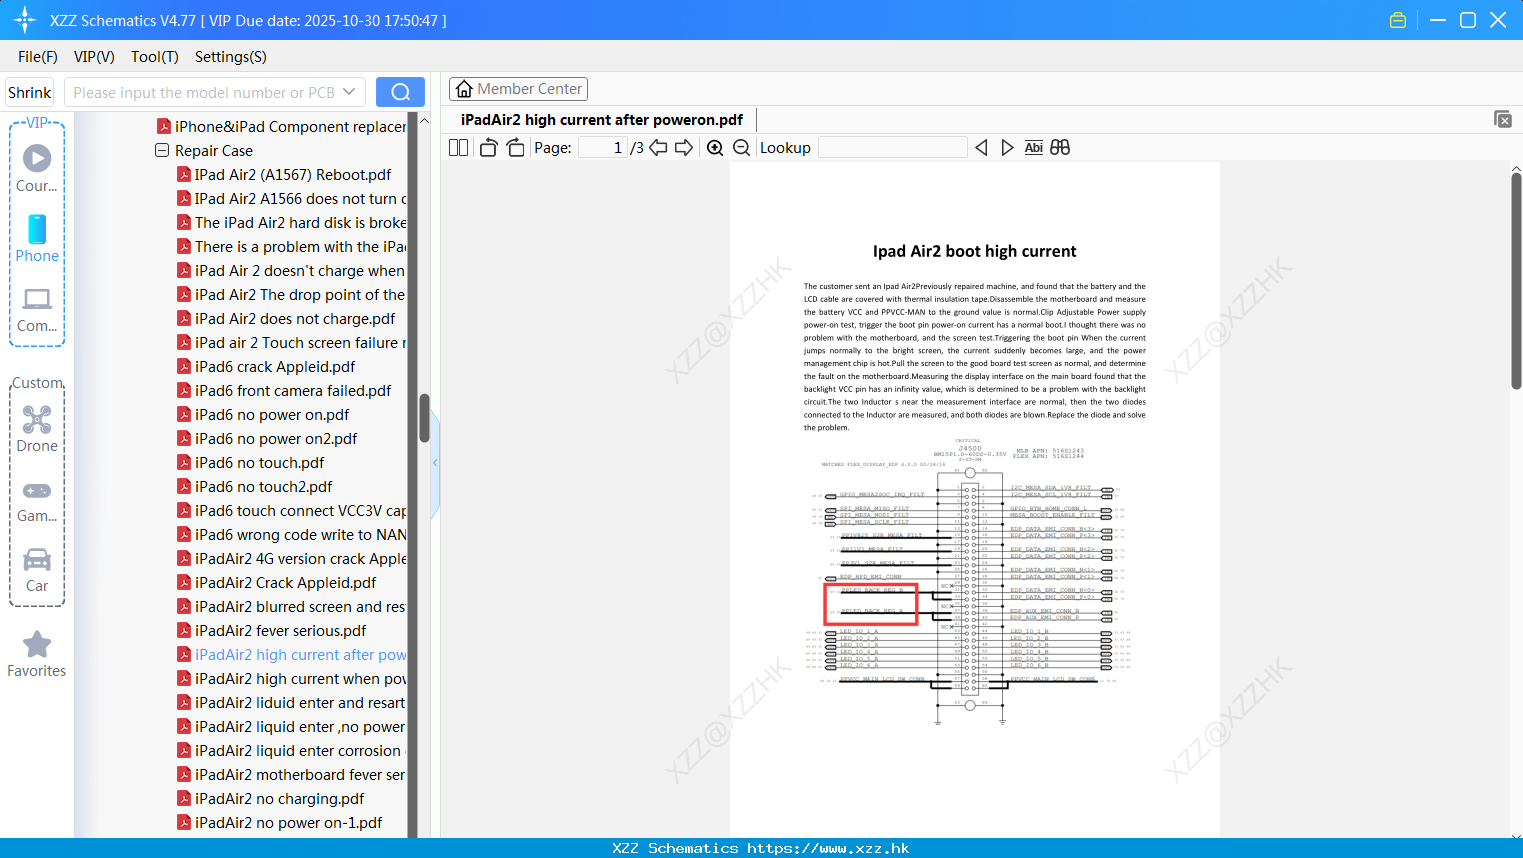Open the Tool(T) menu
The width and height of the screenshot is (1523, 858).
click(x=155, y=57)
